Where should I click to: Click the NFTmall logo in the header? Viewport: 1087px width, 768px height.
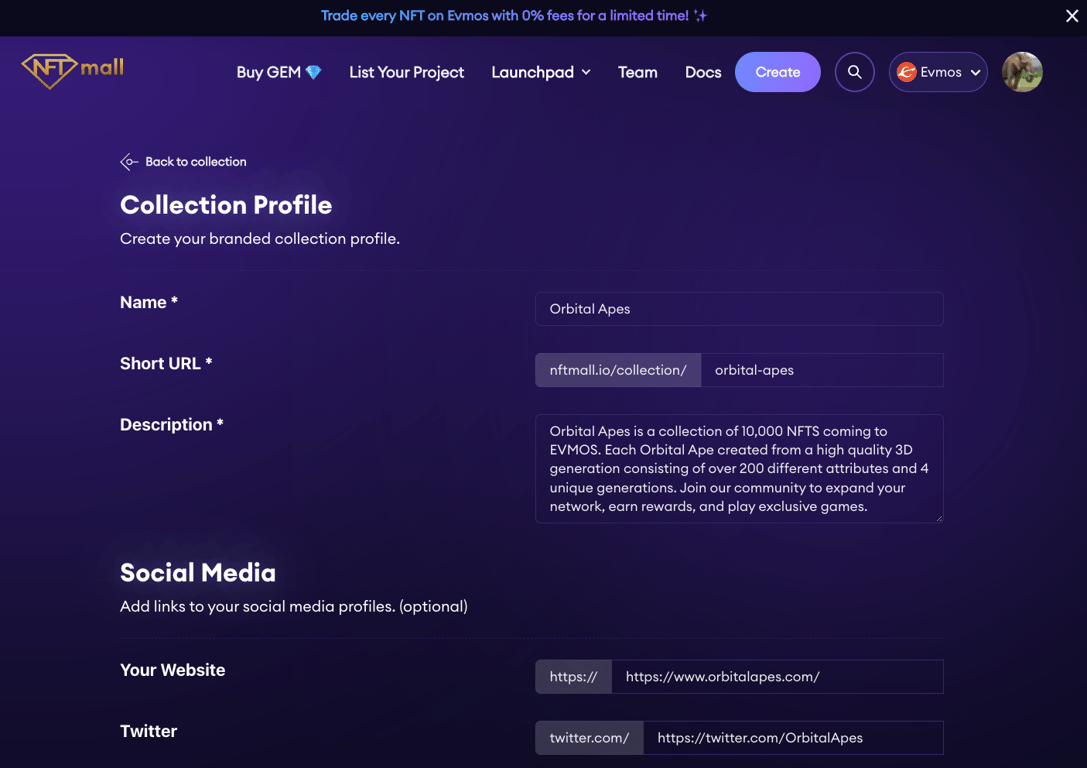tap(71, 70)
